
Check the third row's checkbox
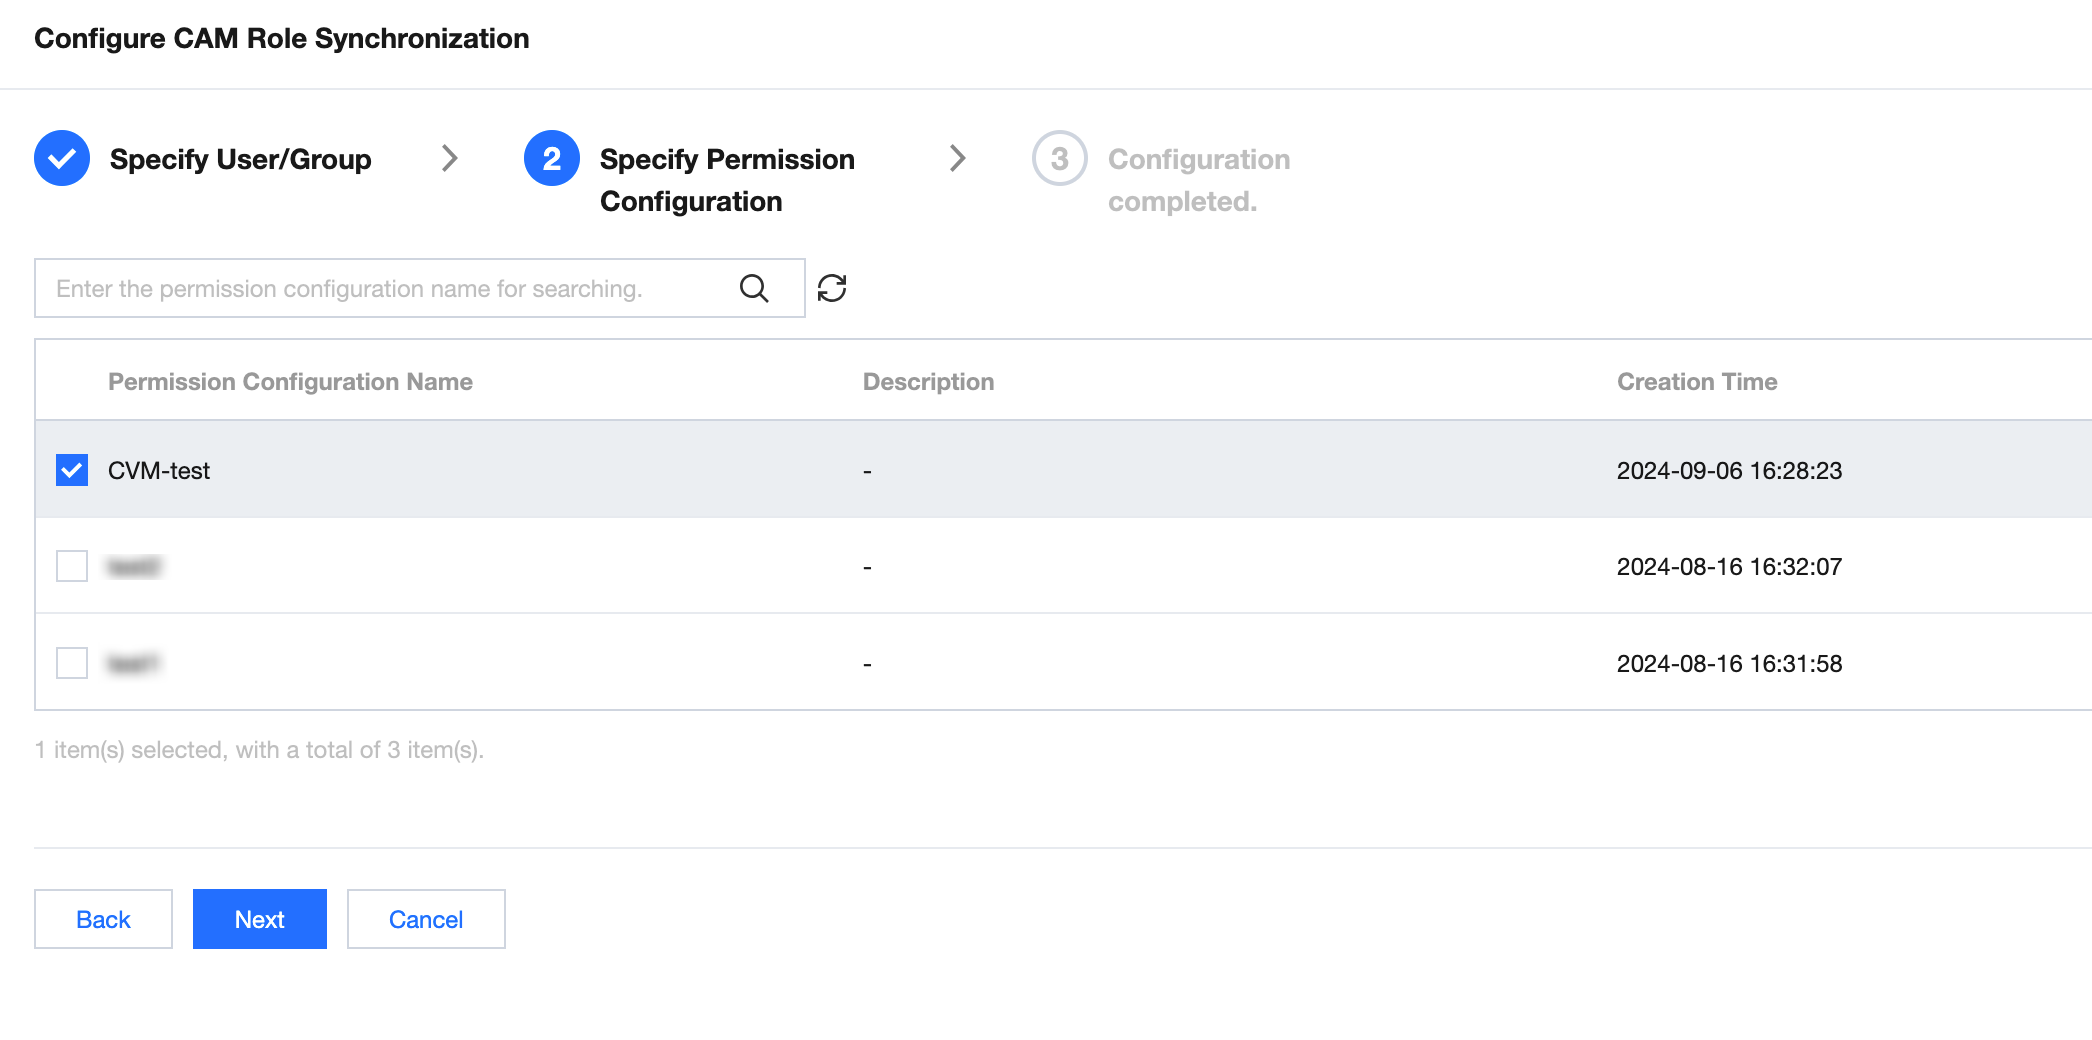click(x=72, y=663)
